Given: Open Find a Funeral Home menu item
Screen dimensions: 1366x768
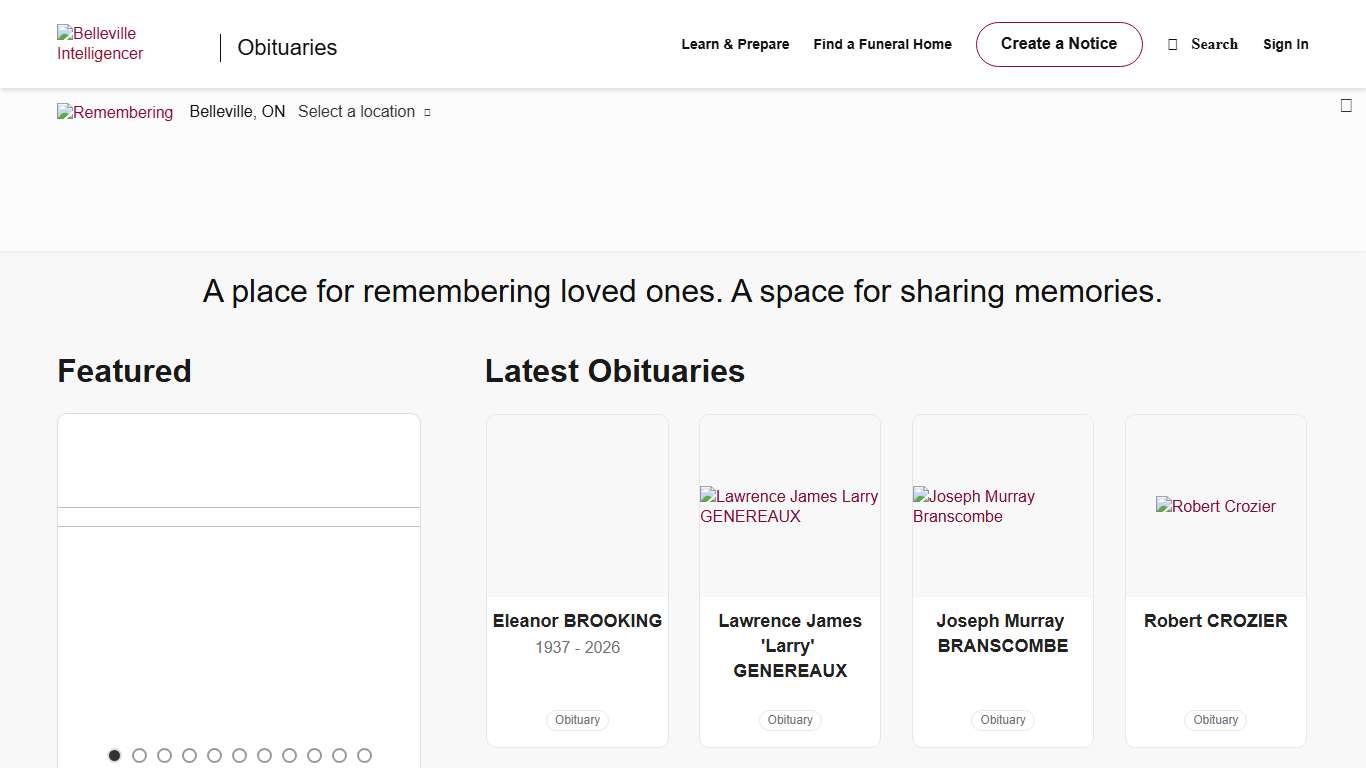Looking at the screenshot, I should point(882,45).
